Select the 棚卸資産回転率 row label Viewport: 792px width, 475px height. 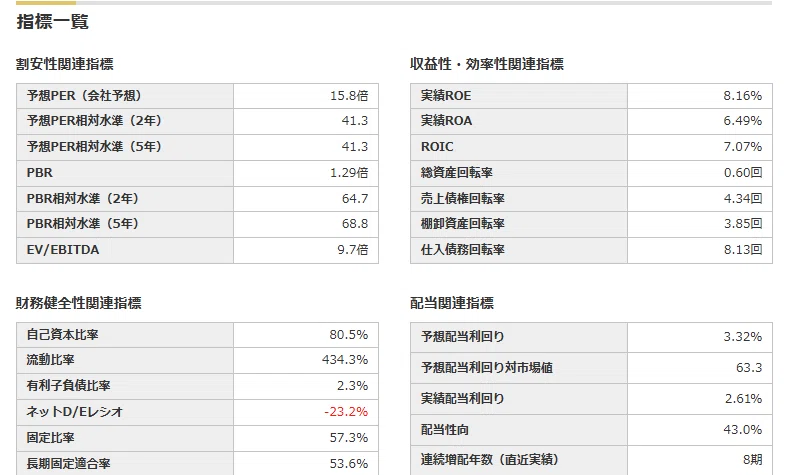pyautogui.click(x=463, y=224)
